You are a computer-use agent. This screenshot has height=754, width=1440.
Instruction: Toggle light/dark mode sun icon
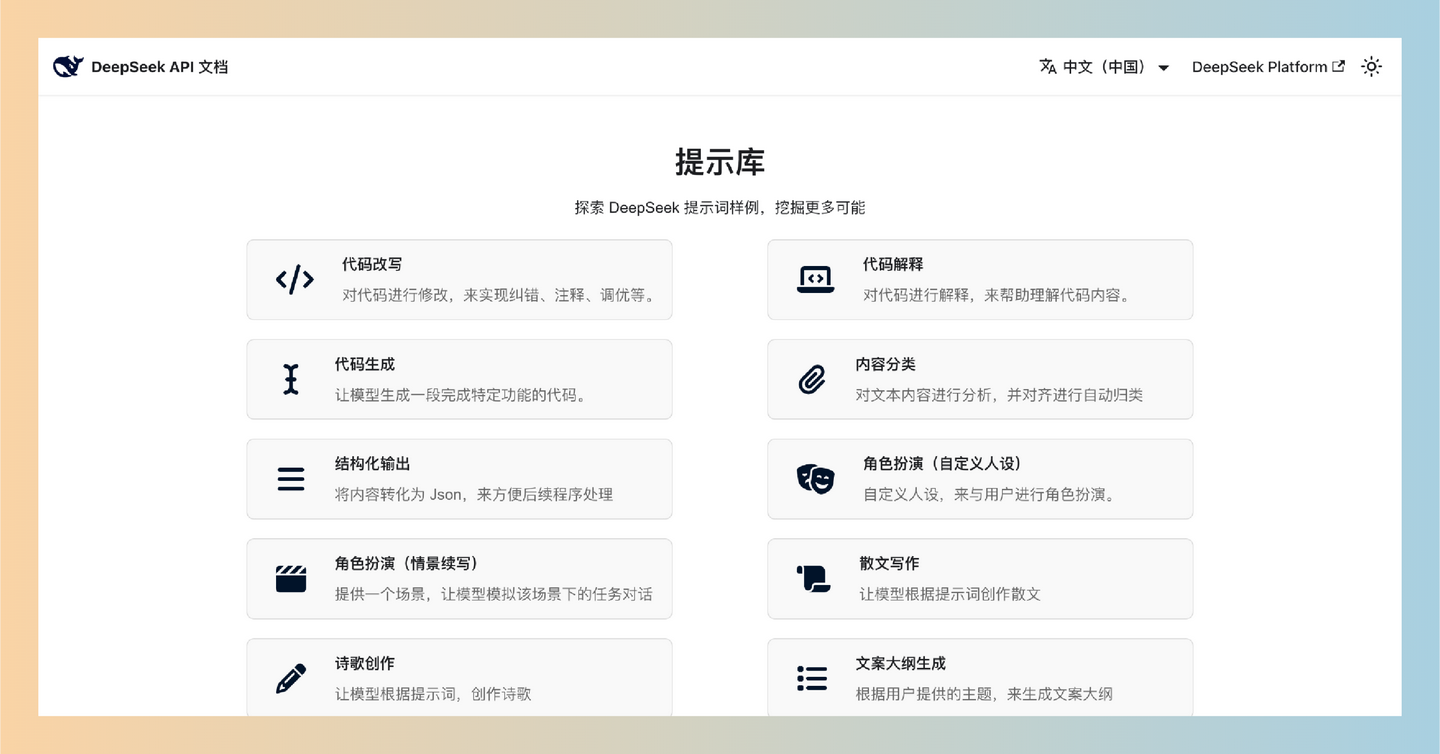point(1371,67)
